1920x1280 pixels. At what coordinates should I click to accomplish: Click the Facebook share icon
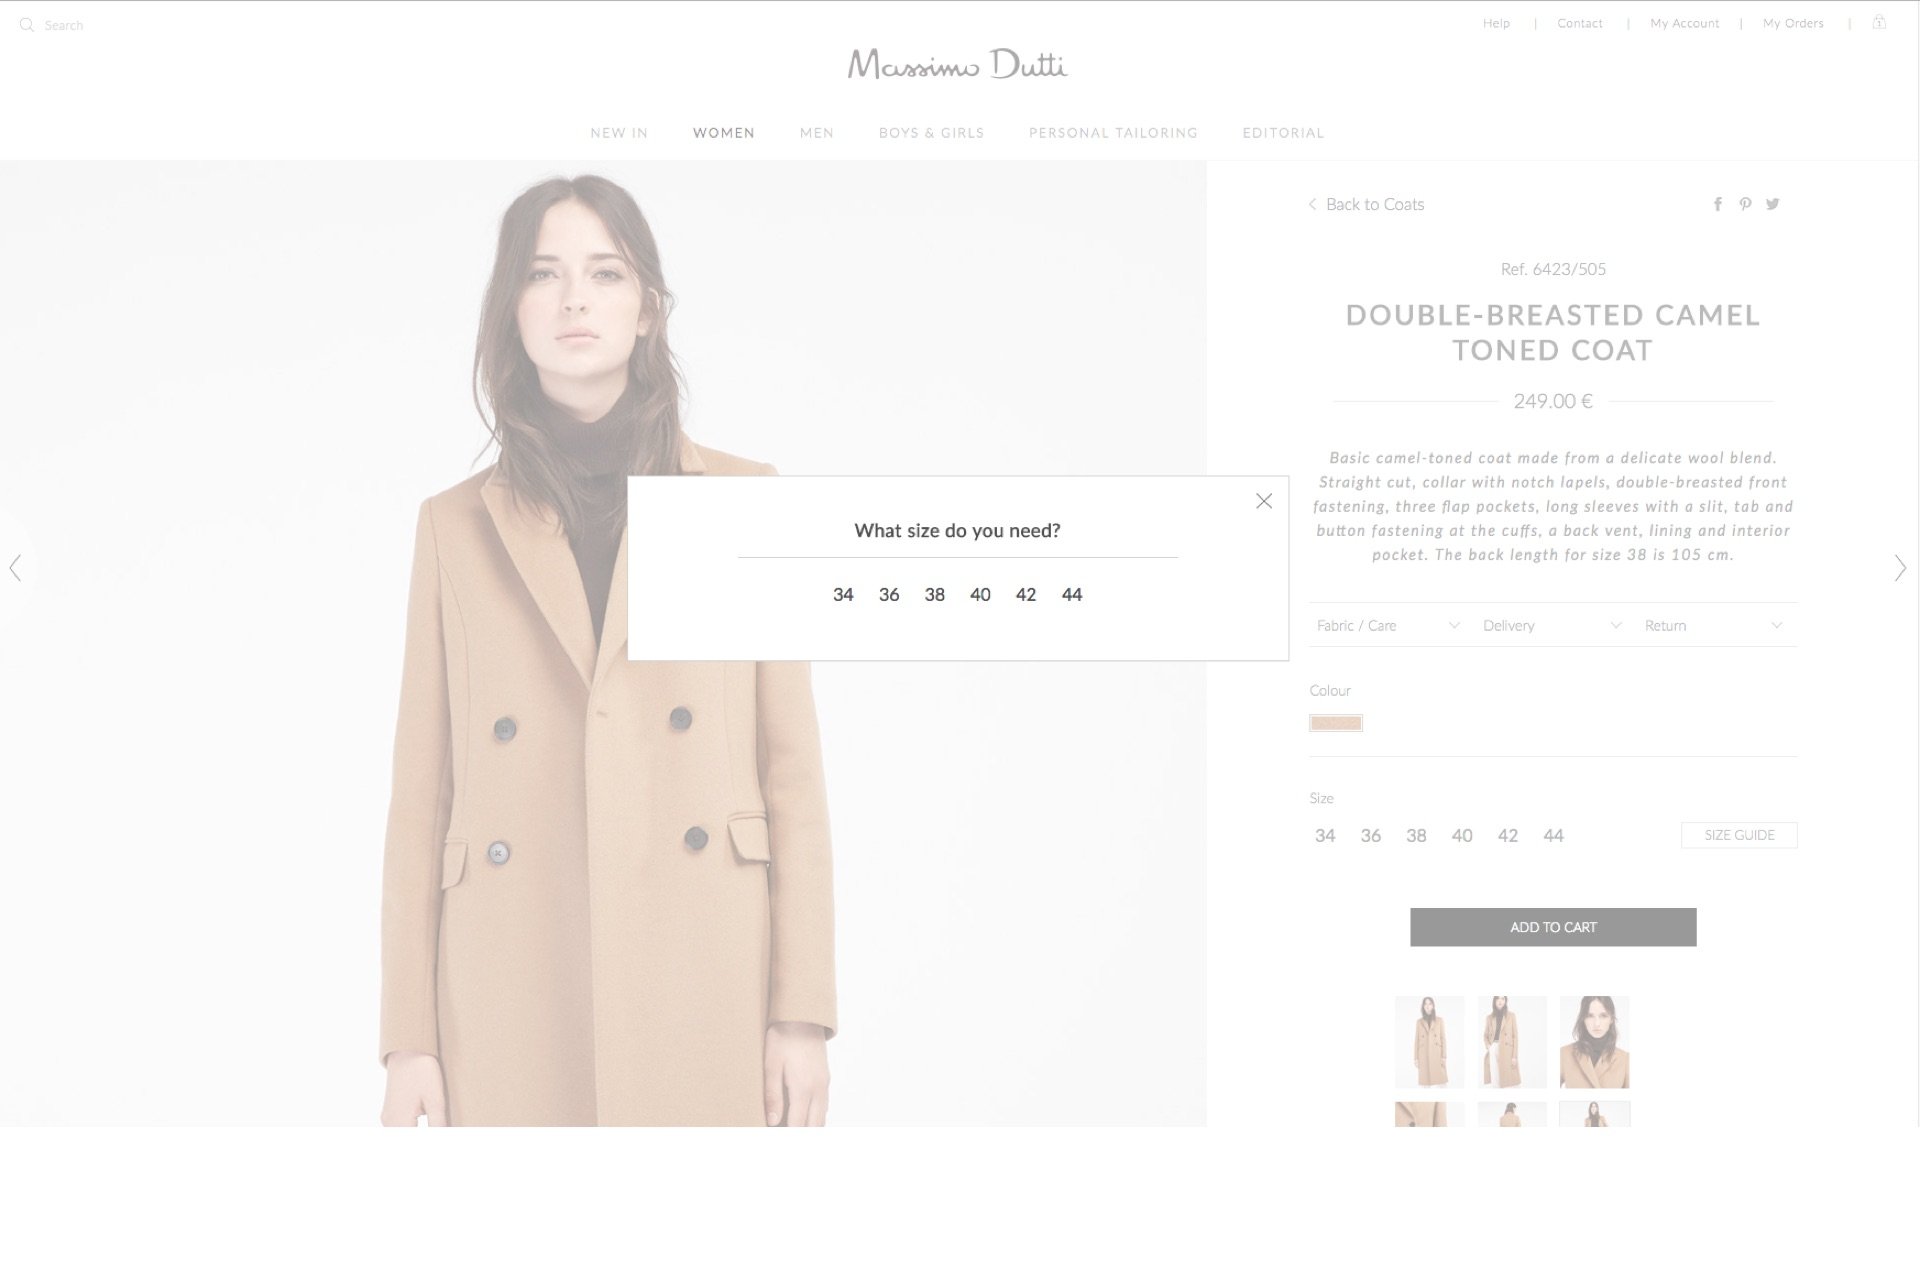[x=1717, y=203]
